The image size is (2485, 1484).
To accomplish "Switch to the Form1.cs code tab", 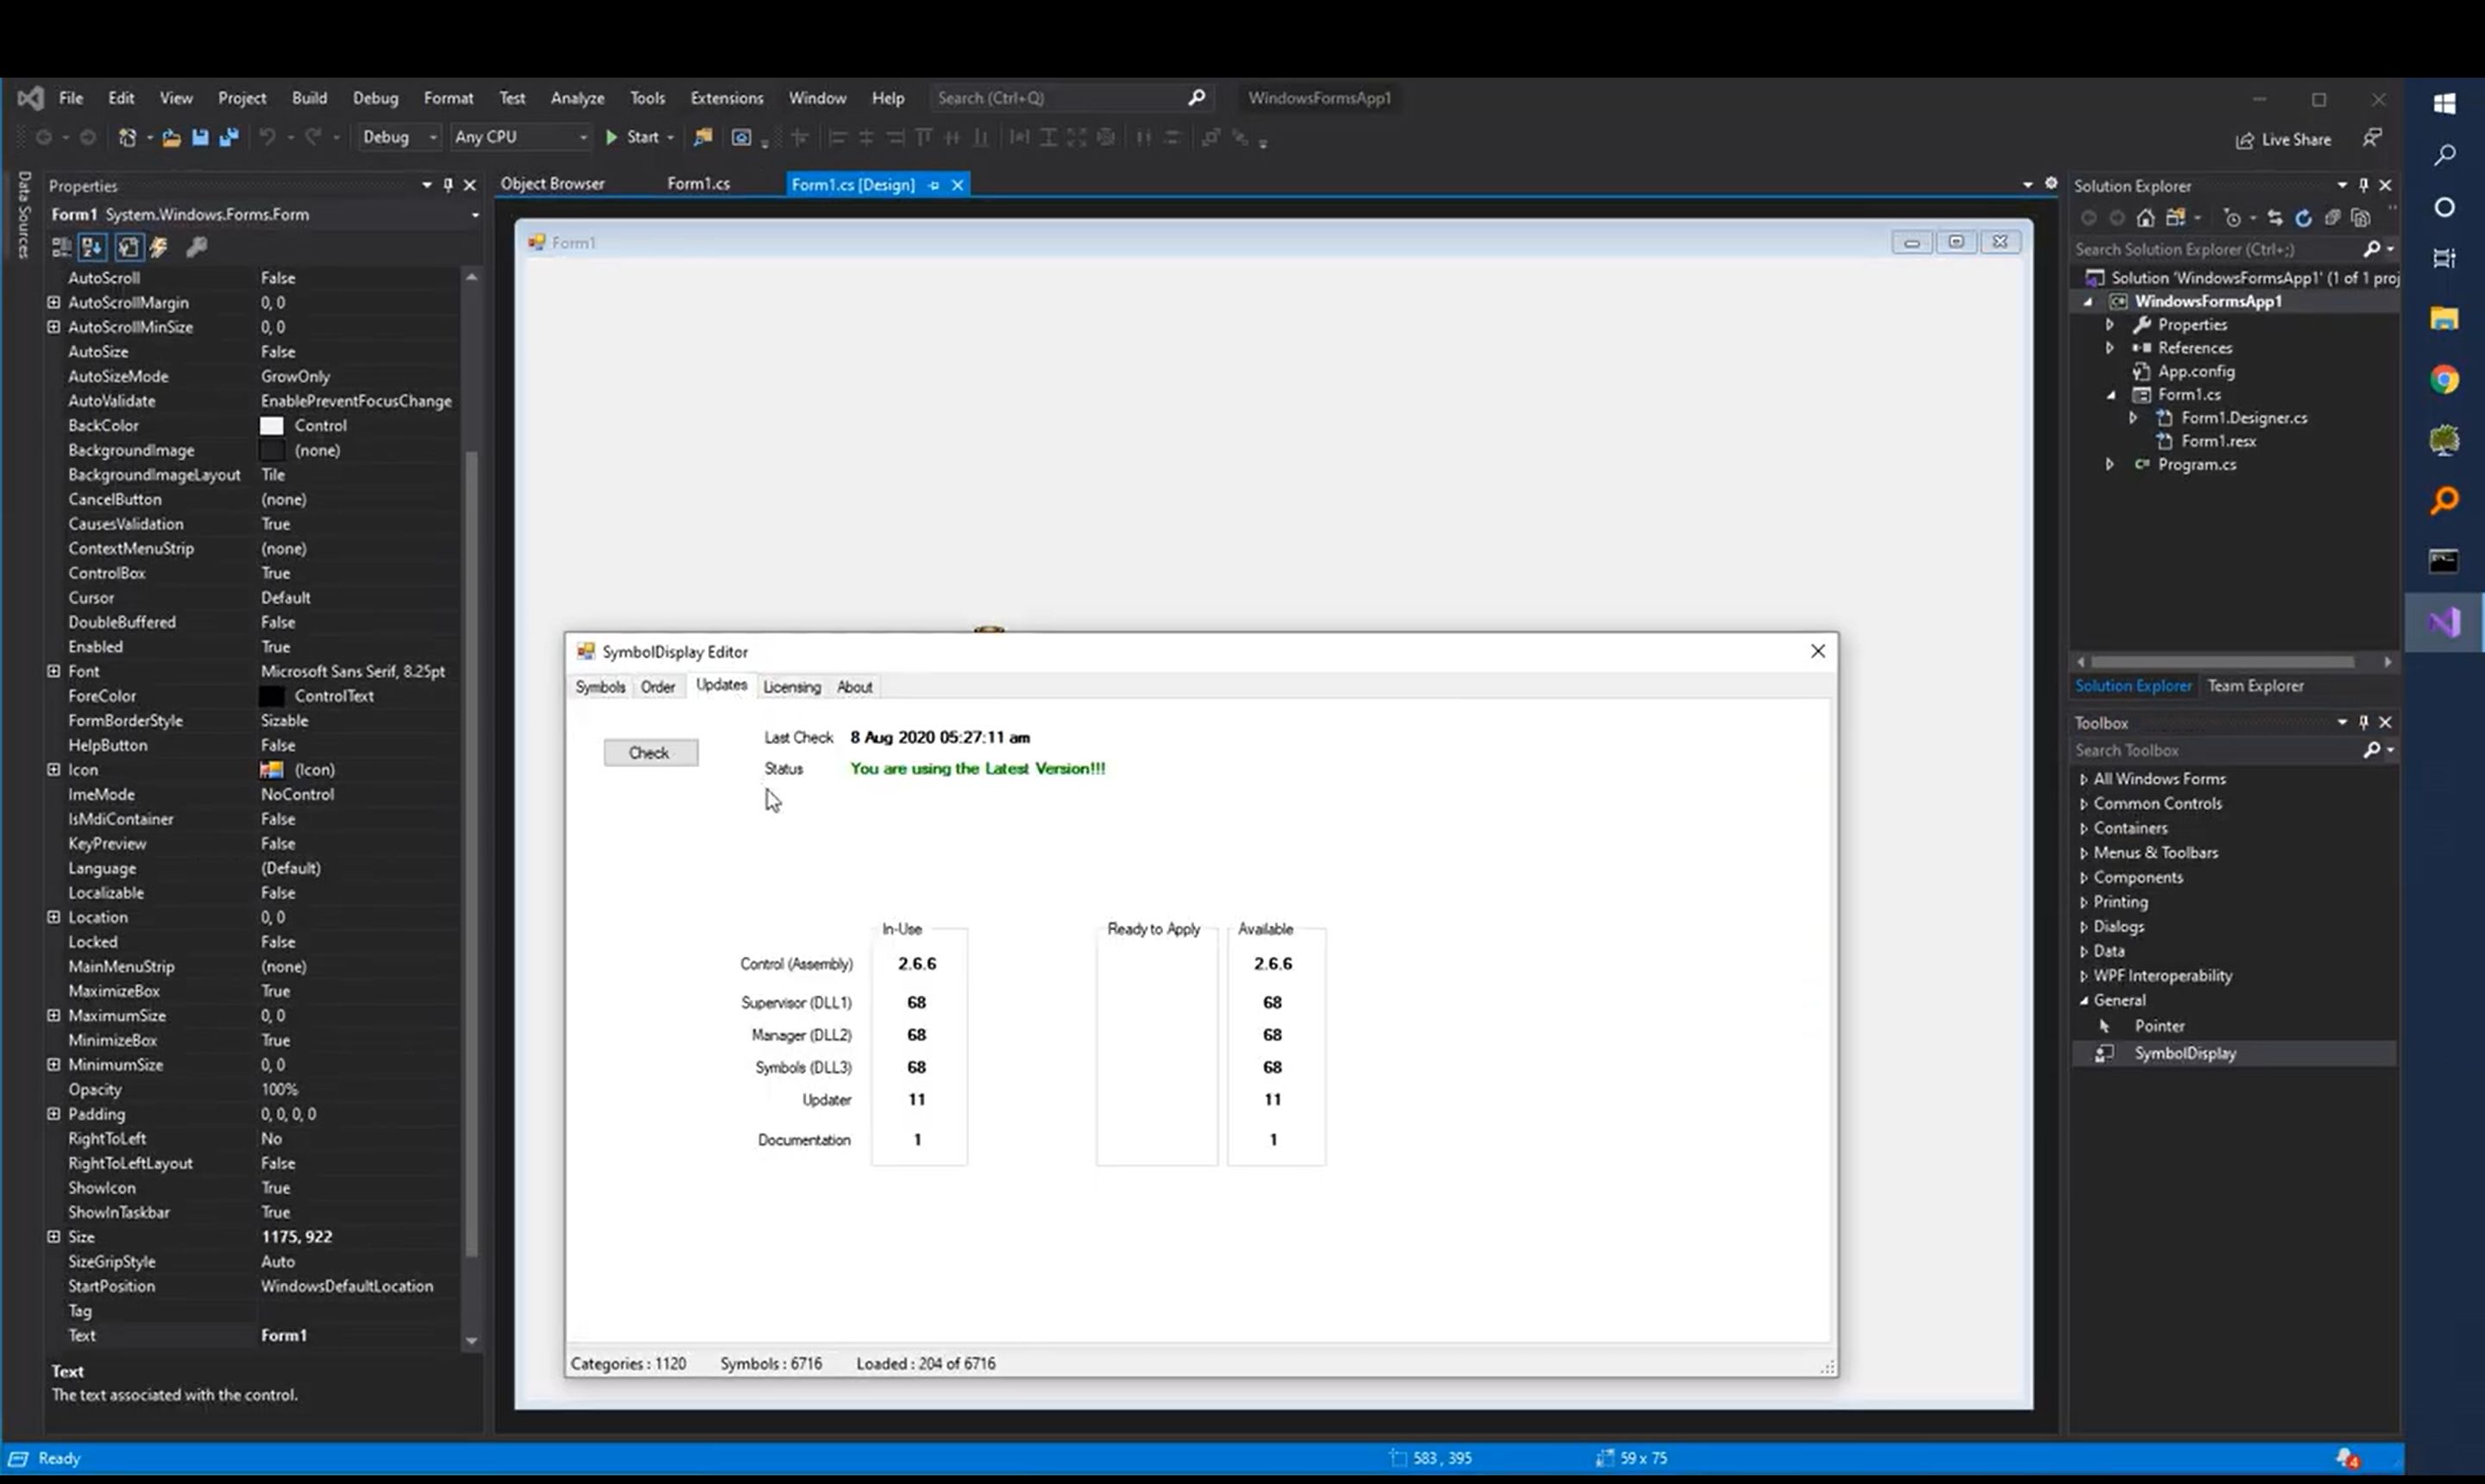I will [698, 184].
